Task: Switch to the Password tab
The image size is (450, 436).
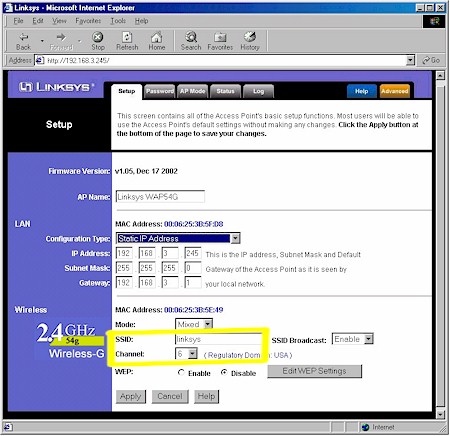Action: point(160,91)
